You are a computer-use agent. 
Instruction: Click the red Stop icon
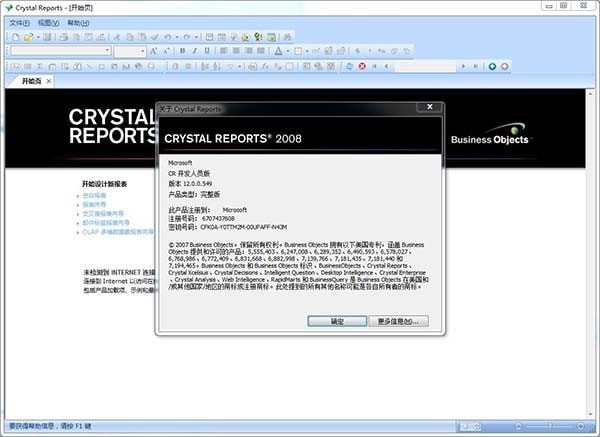[x=362, y=66]
